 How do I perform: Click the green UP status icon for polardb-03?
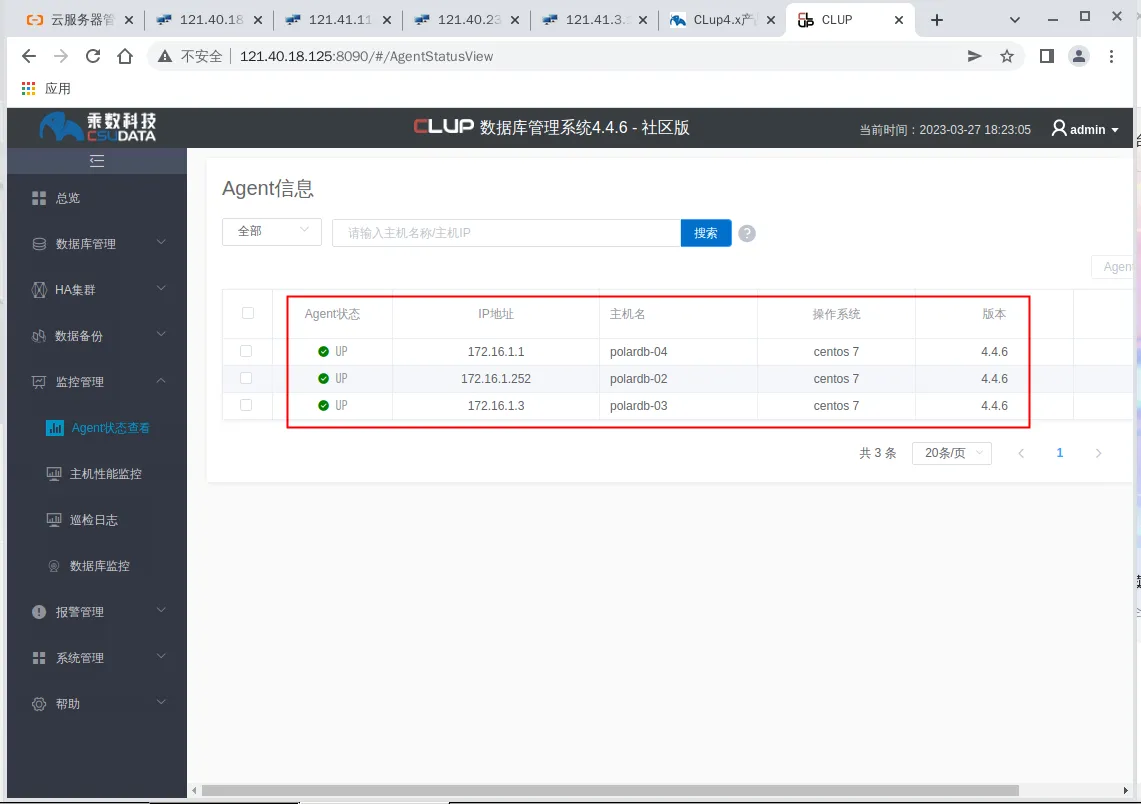coord(324,405)
